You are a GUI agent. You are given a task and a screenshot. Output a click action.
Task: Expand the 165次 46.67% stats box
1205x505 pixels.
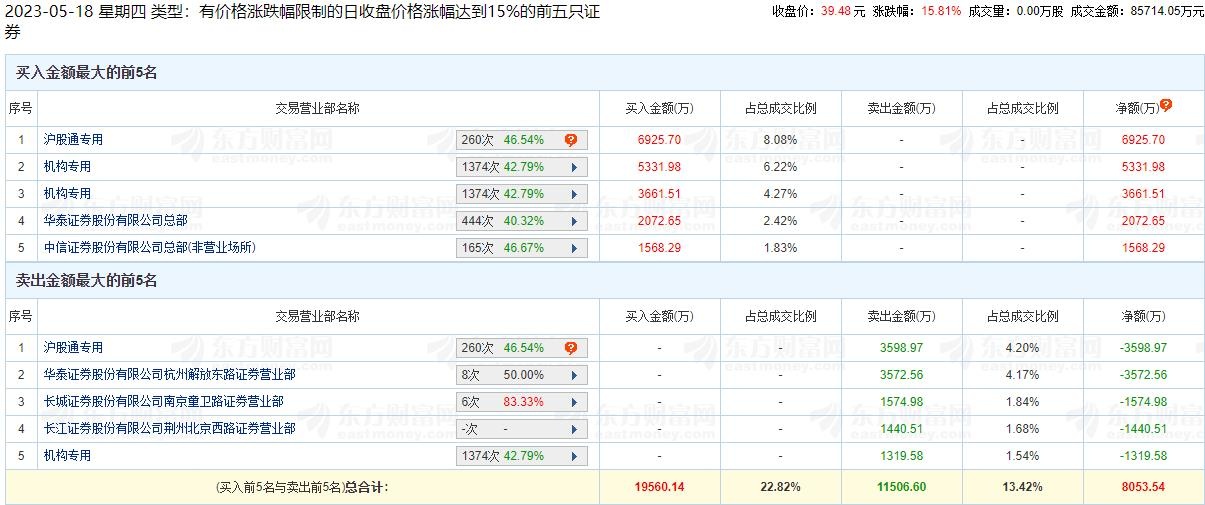(x=521, y=248)
